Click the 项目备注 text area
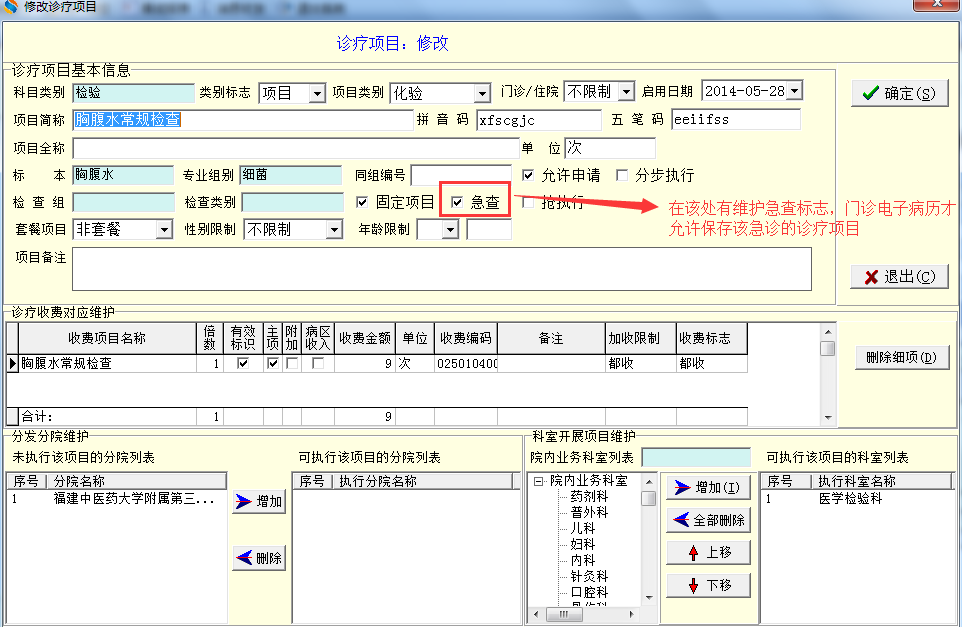962x627 pixels. pyautogui.click(x=442, y=269)
